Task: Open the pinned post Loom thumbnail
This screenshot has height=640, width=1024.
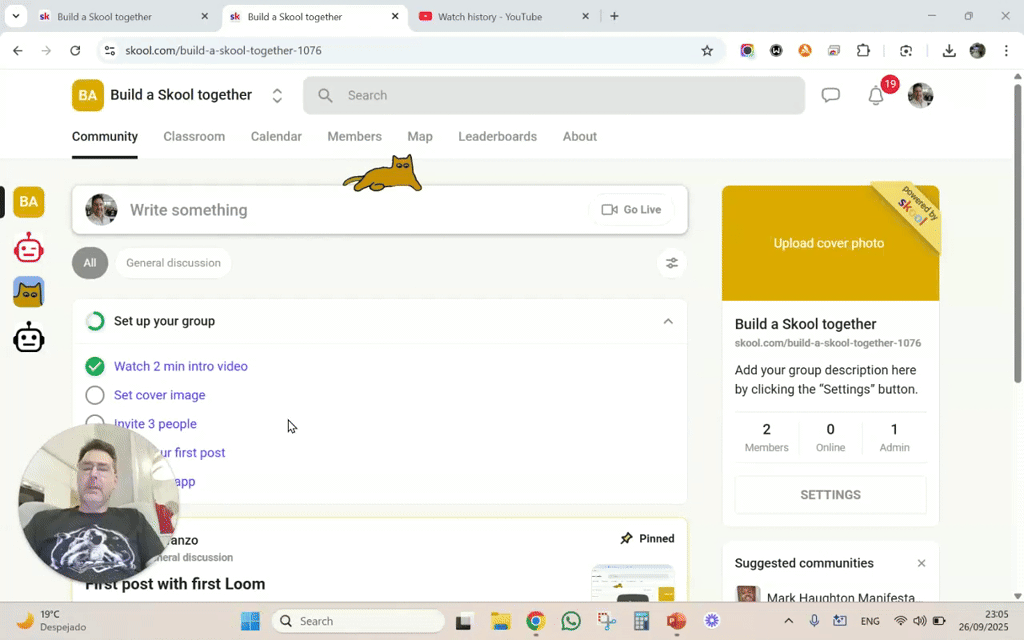Action: (x=633, y=583)
